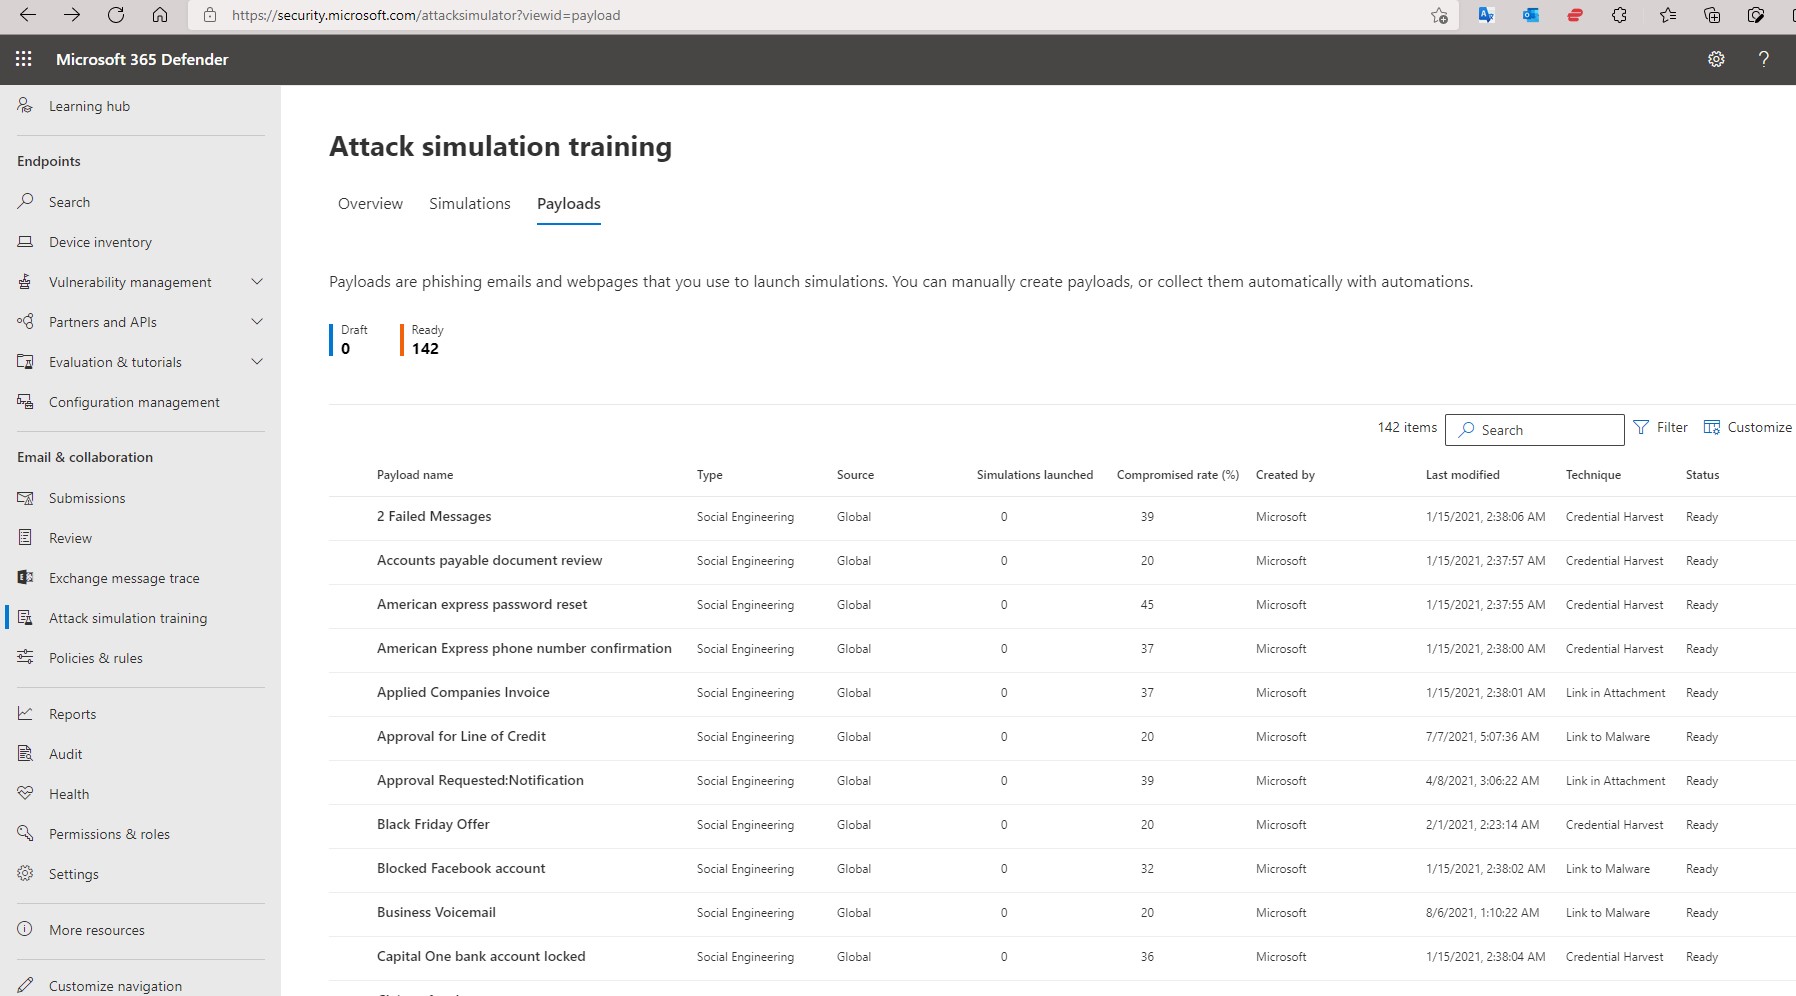Click the Customize columns icon
The image size is (1796, 996).
[x=1712, y=427]
